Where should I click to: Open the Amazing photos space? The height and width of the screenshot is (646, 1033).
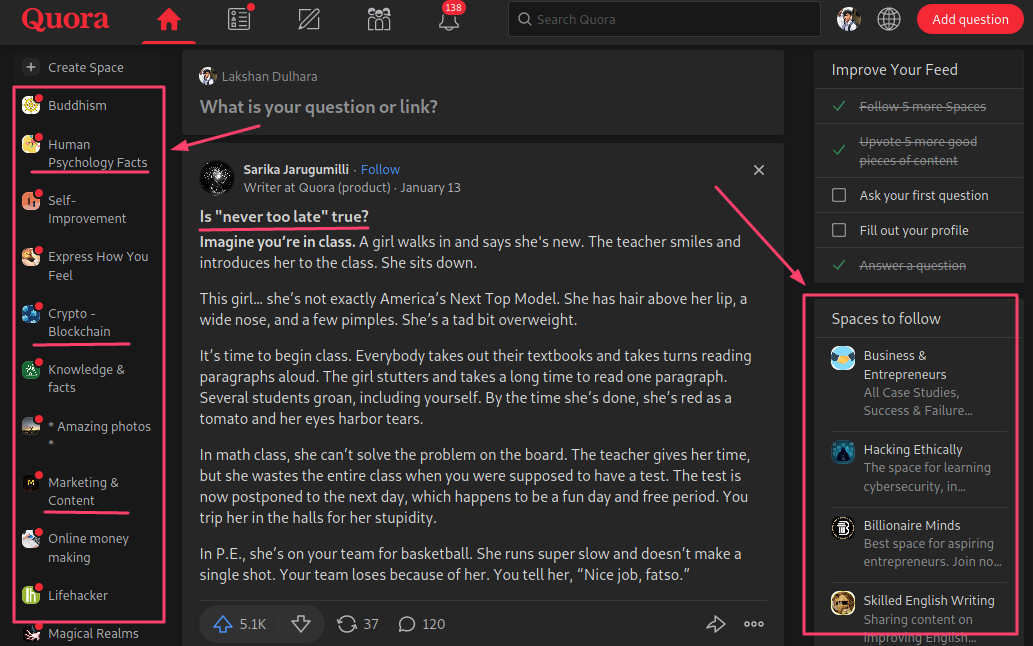coord(99,433)
